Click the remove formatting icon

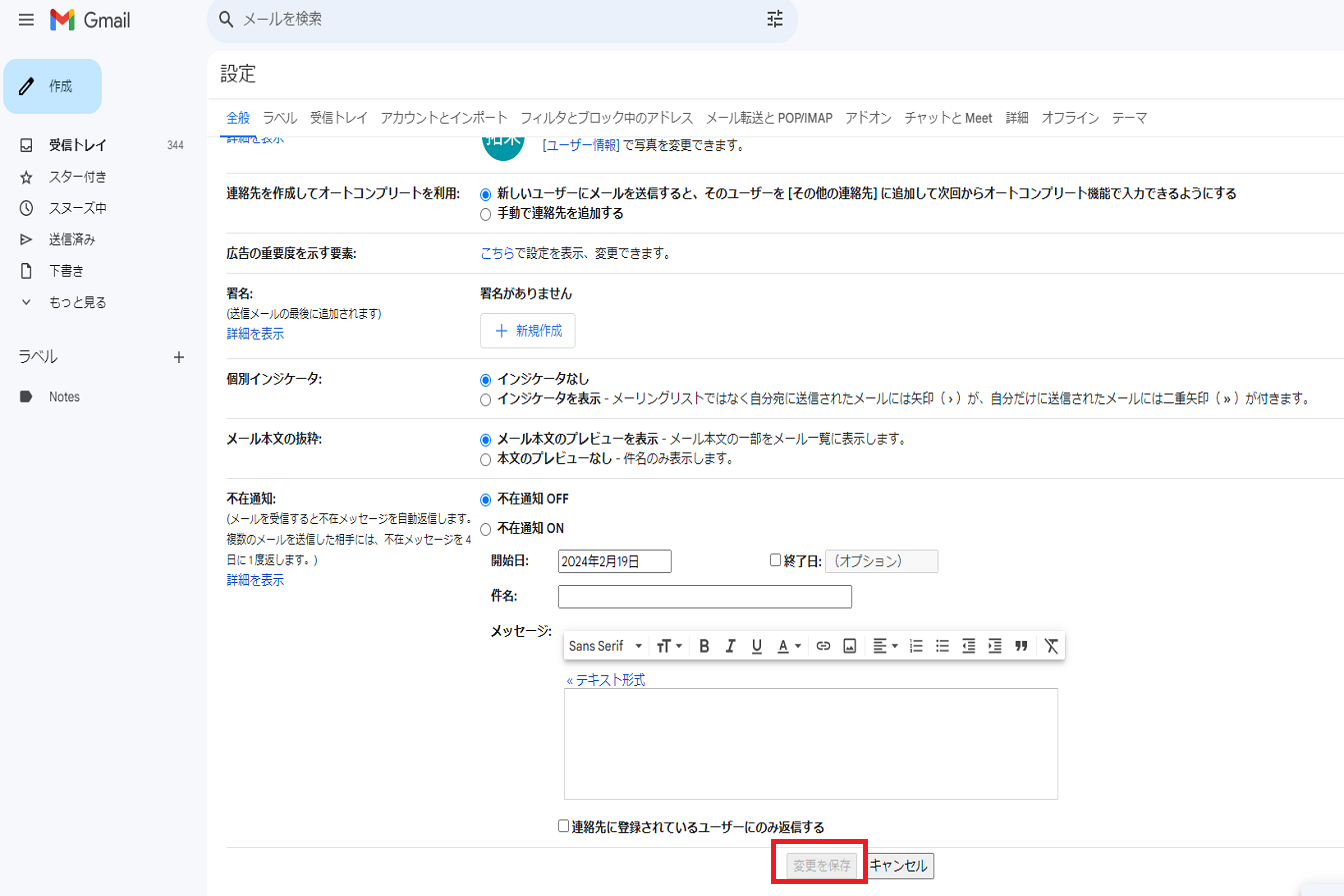[1050, 646]
